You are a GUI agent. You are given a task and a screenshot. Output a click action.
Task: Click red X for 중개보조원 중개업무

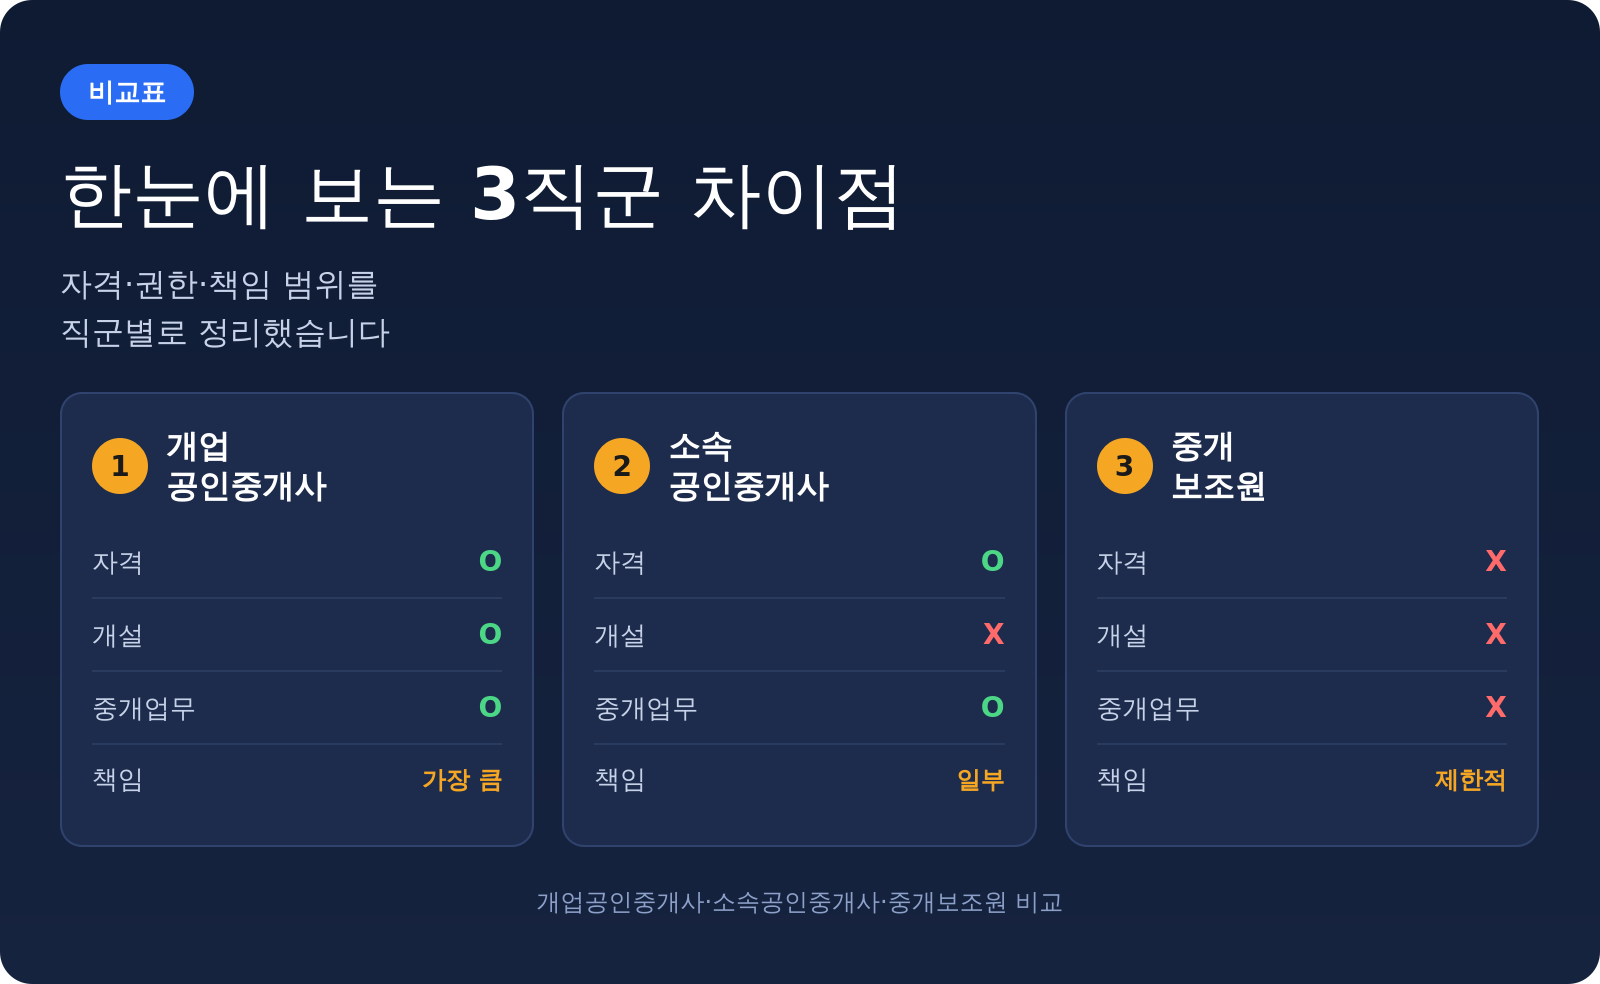[x=1495, y=707]
